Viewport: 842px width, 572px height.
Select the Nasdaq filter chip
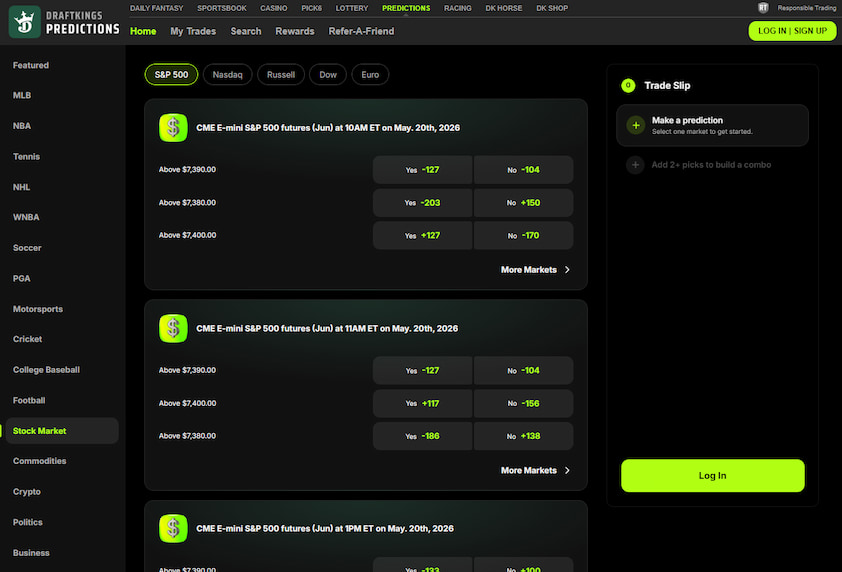[227, 75]
